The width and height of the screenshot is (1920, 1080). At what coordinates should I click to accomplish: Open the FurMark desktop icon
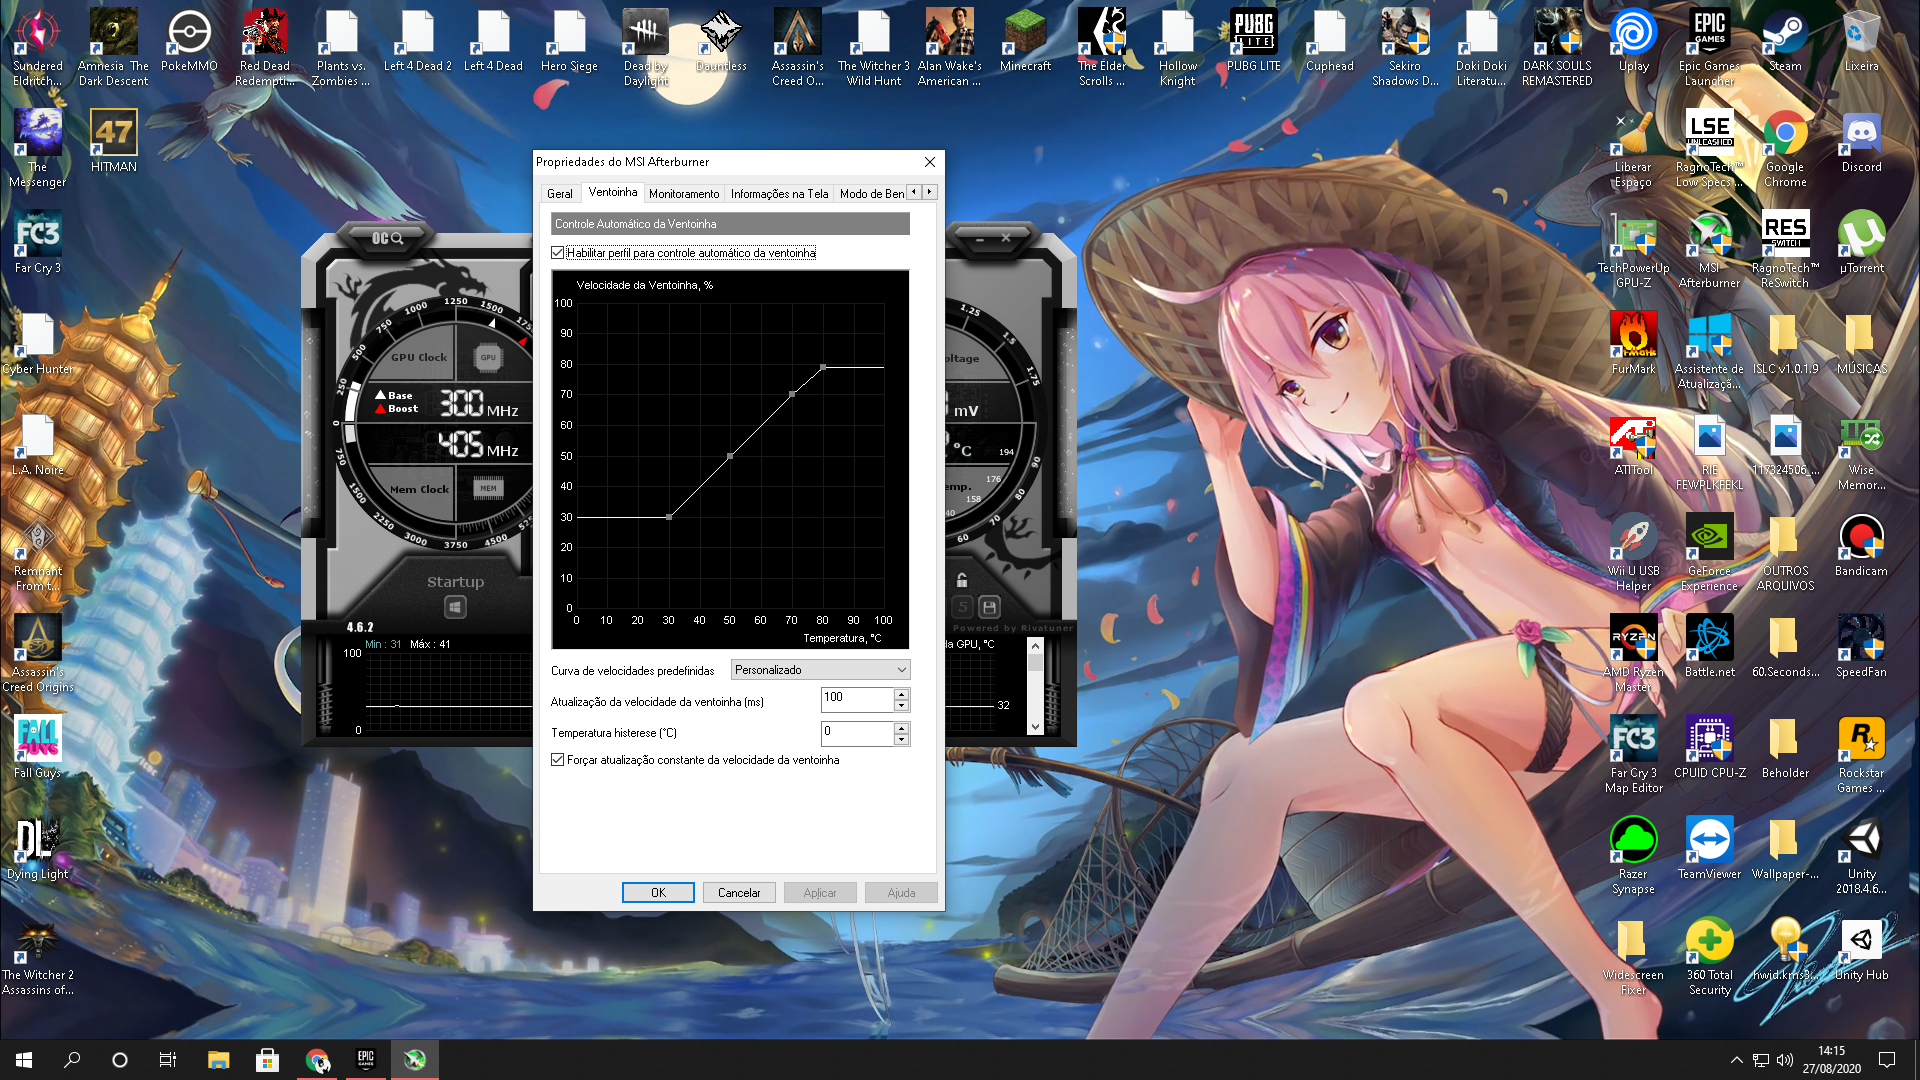(1633, 345)
